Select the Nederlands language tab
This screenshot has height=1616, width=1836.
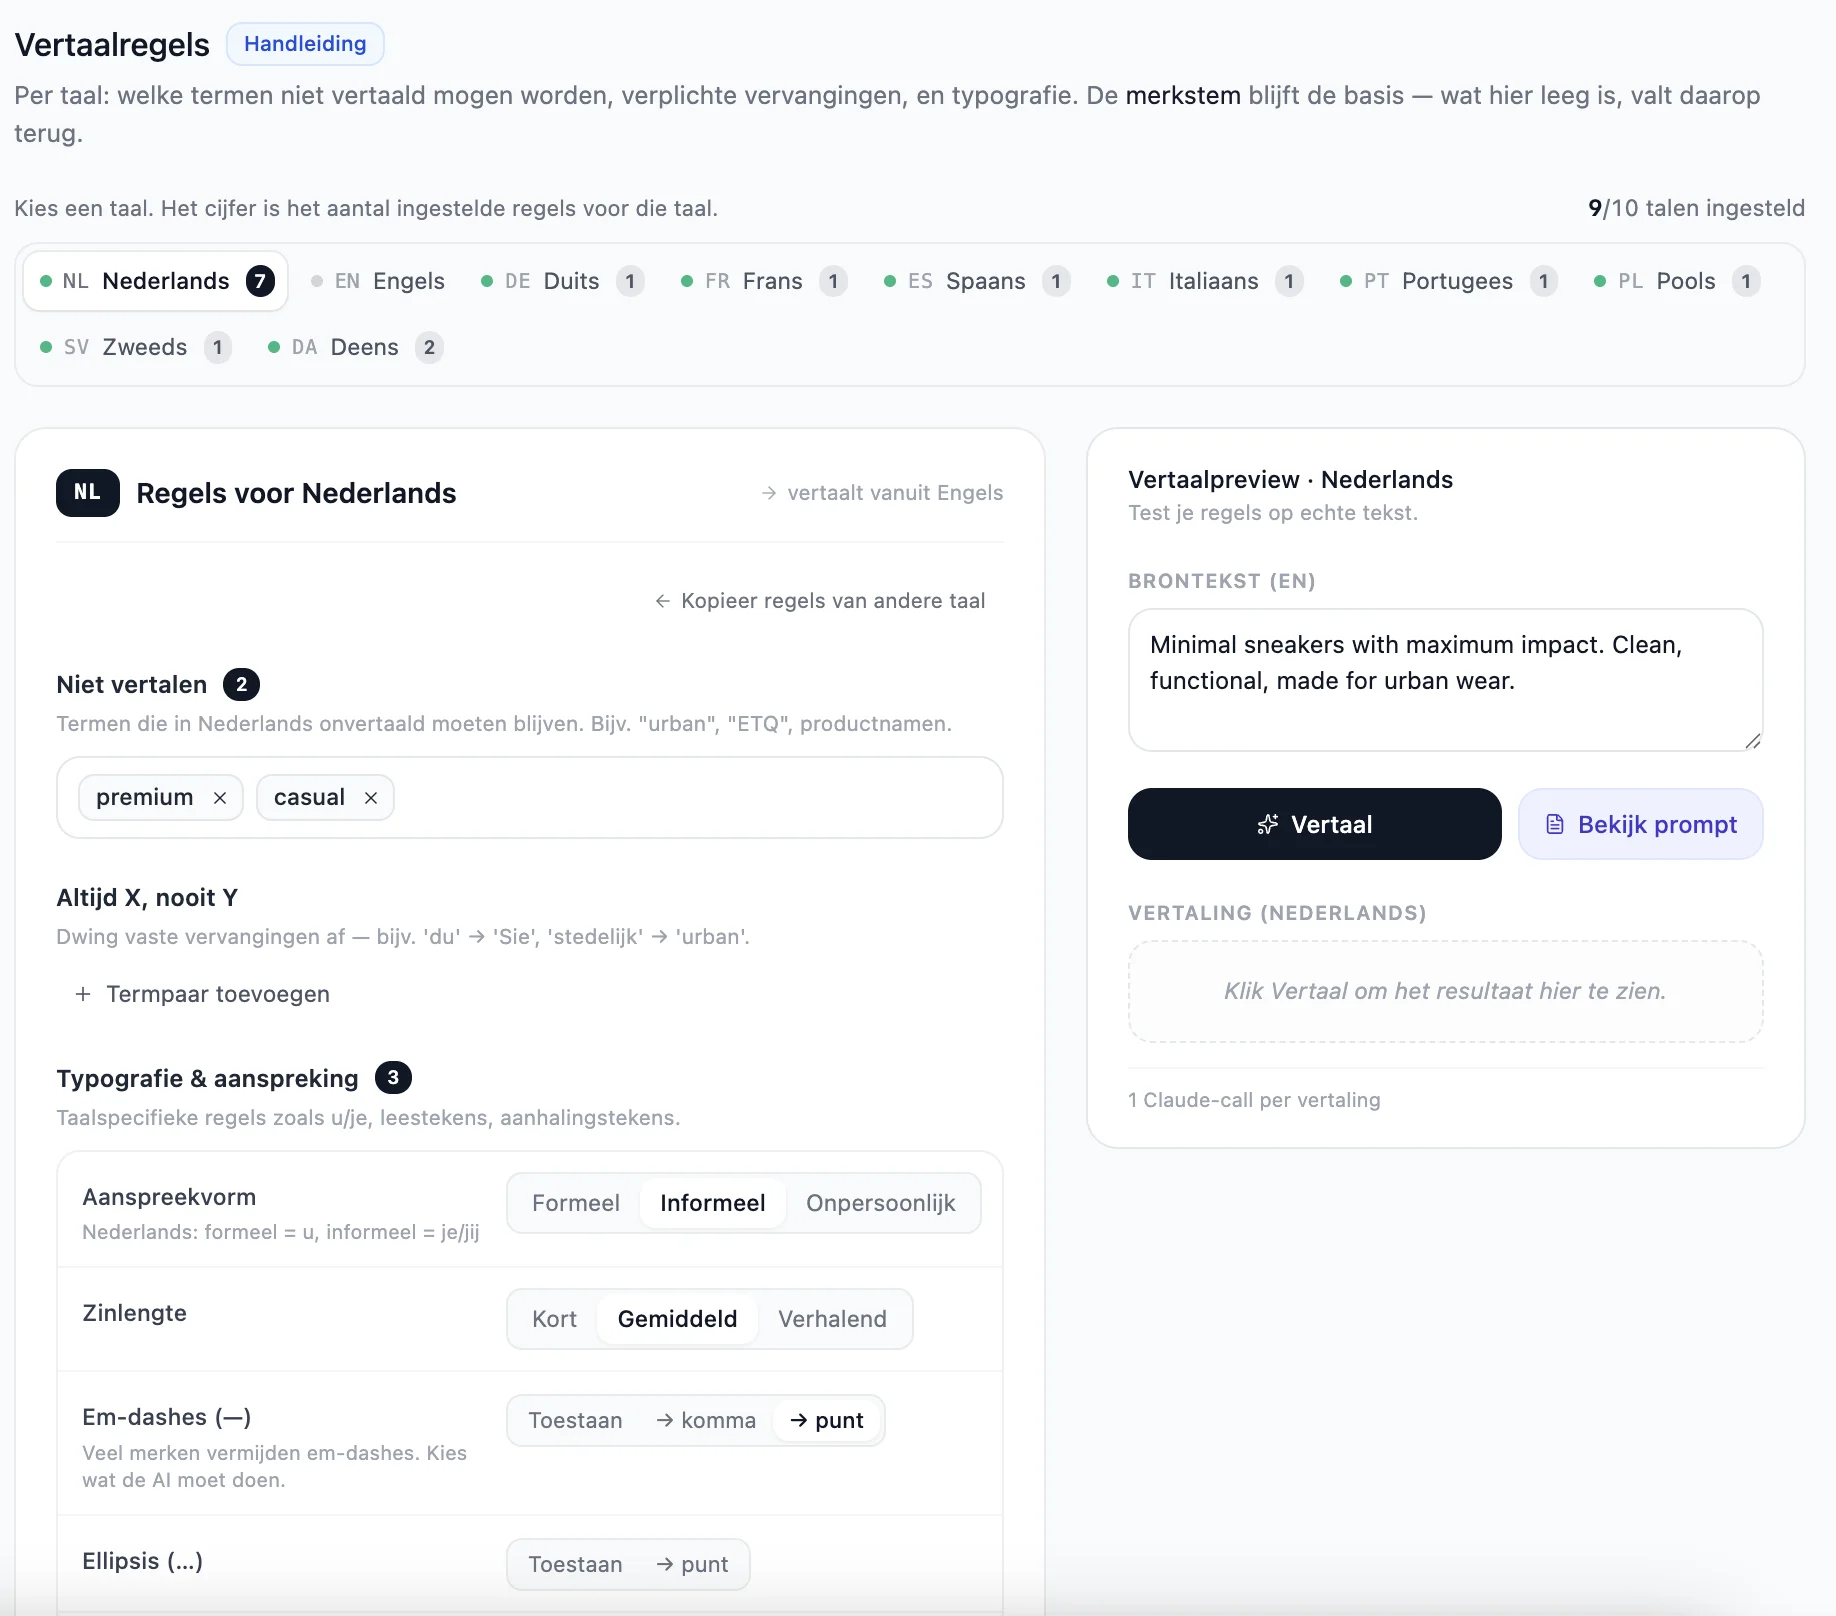[156, 281]
